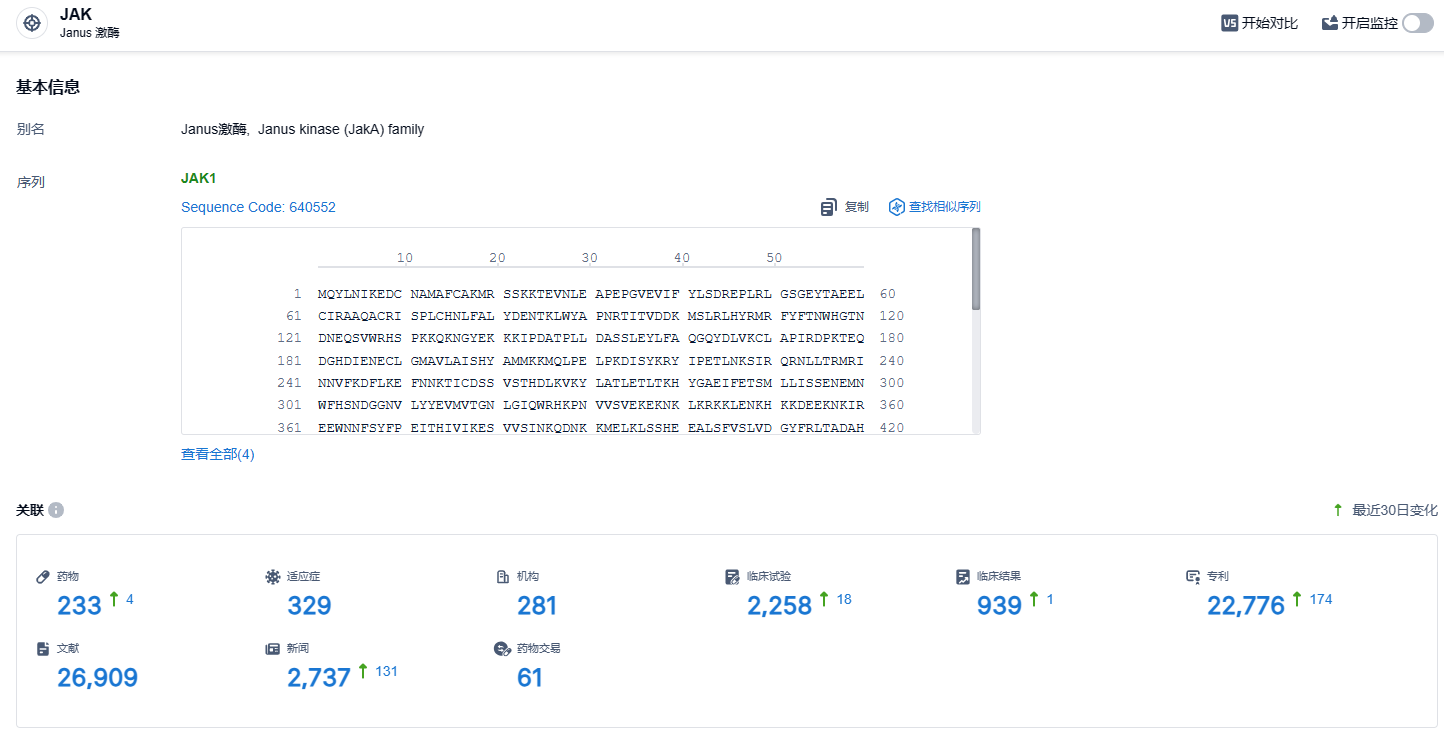
Task: Click the VS compare icon
Action: coord(1229,23)
